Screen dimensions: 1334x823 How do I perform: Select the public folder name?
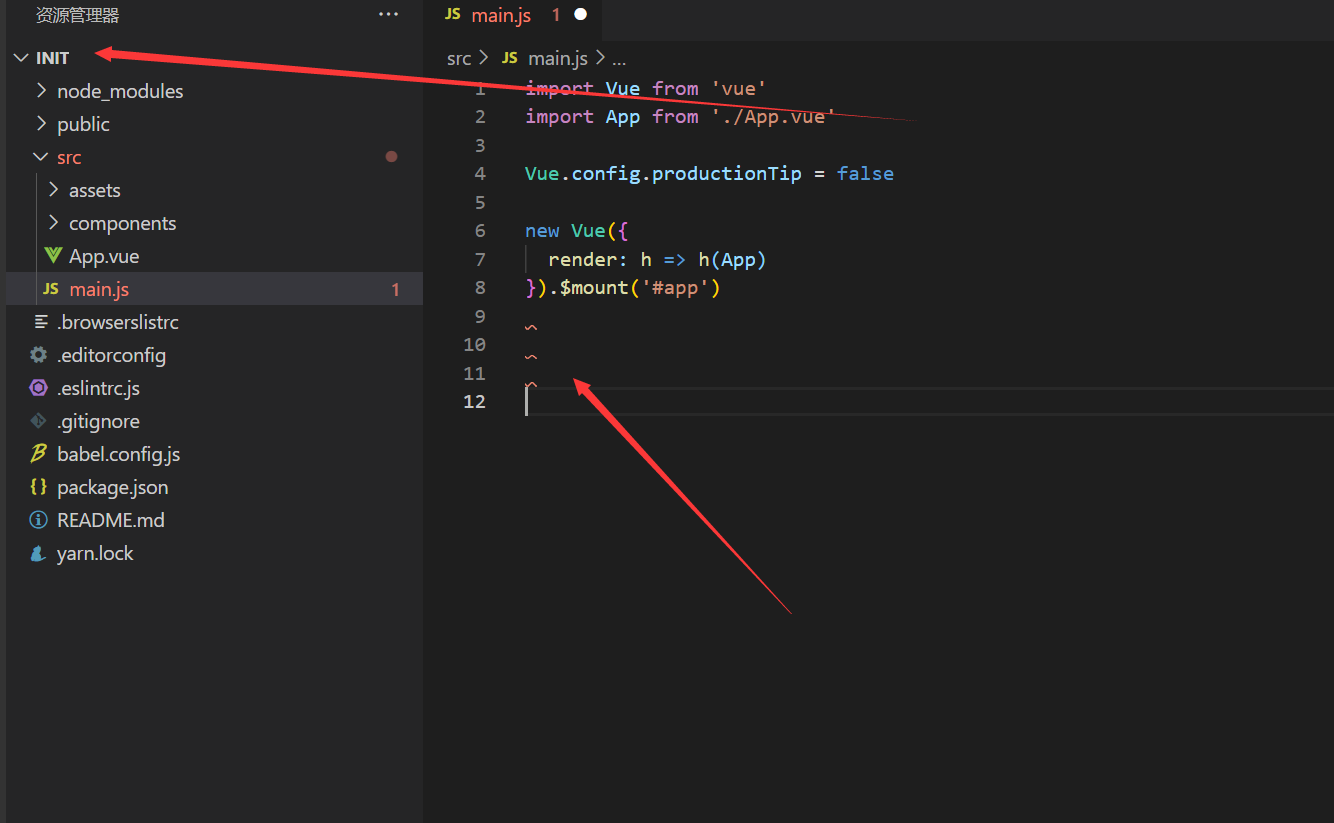(x=83, y=124)
